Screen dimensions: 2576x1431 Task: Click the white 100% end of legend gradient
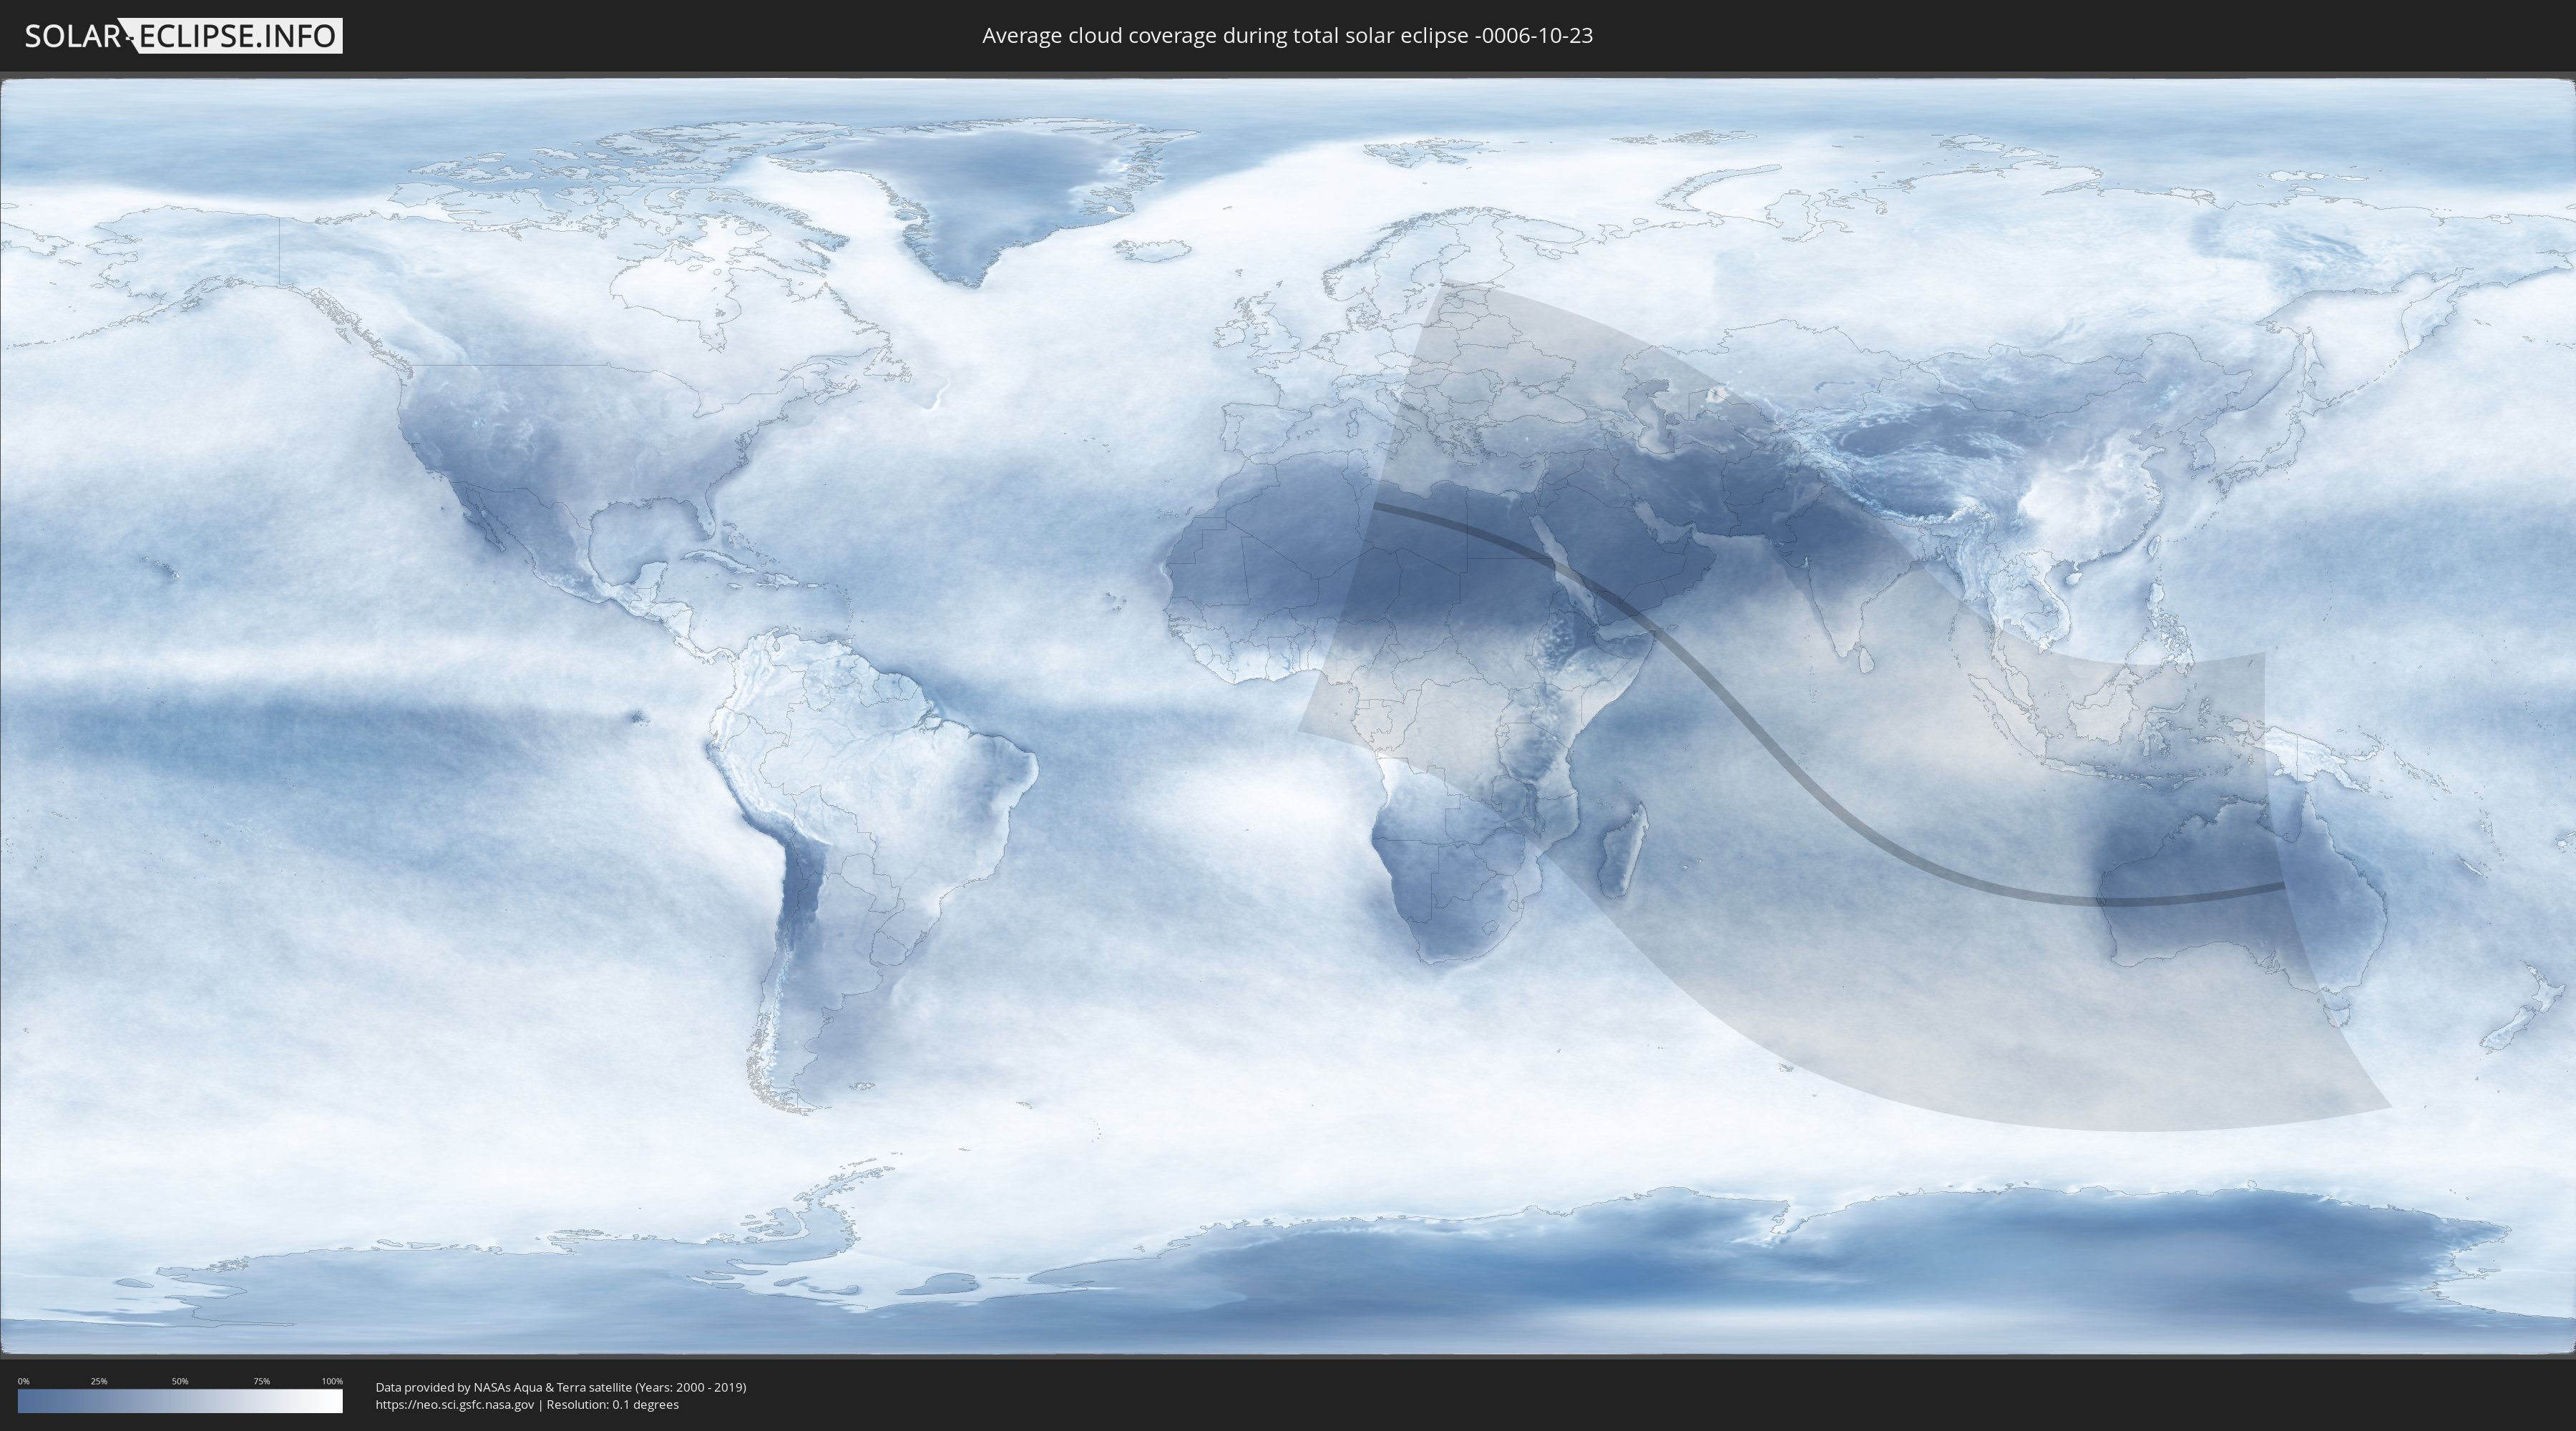[335, 1401]
